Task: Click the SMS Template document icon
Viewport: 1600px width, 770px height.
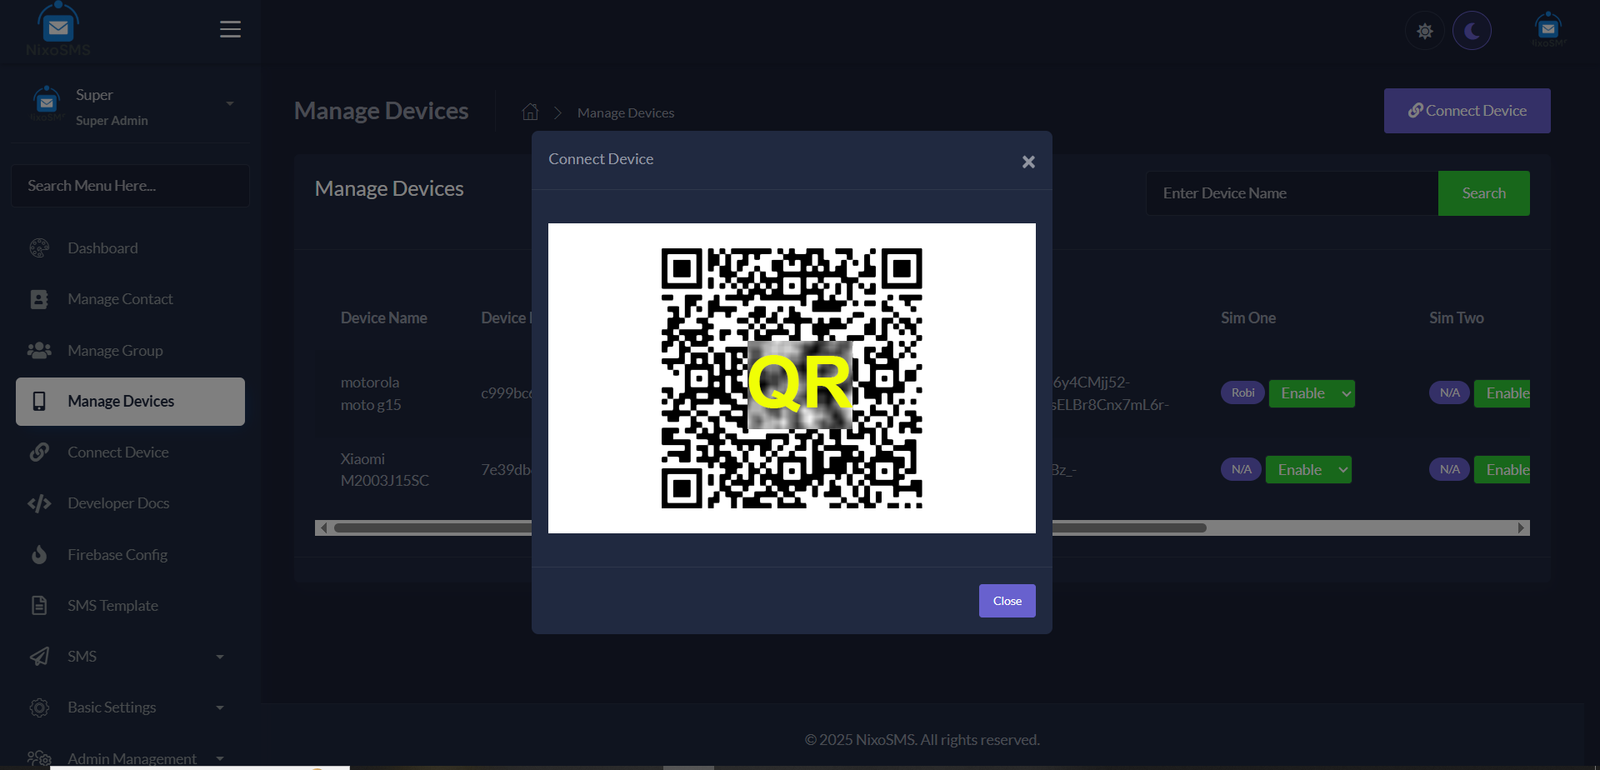Action: click(39, 606)
